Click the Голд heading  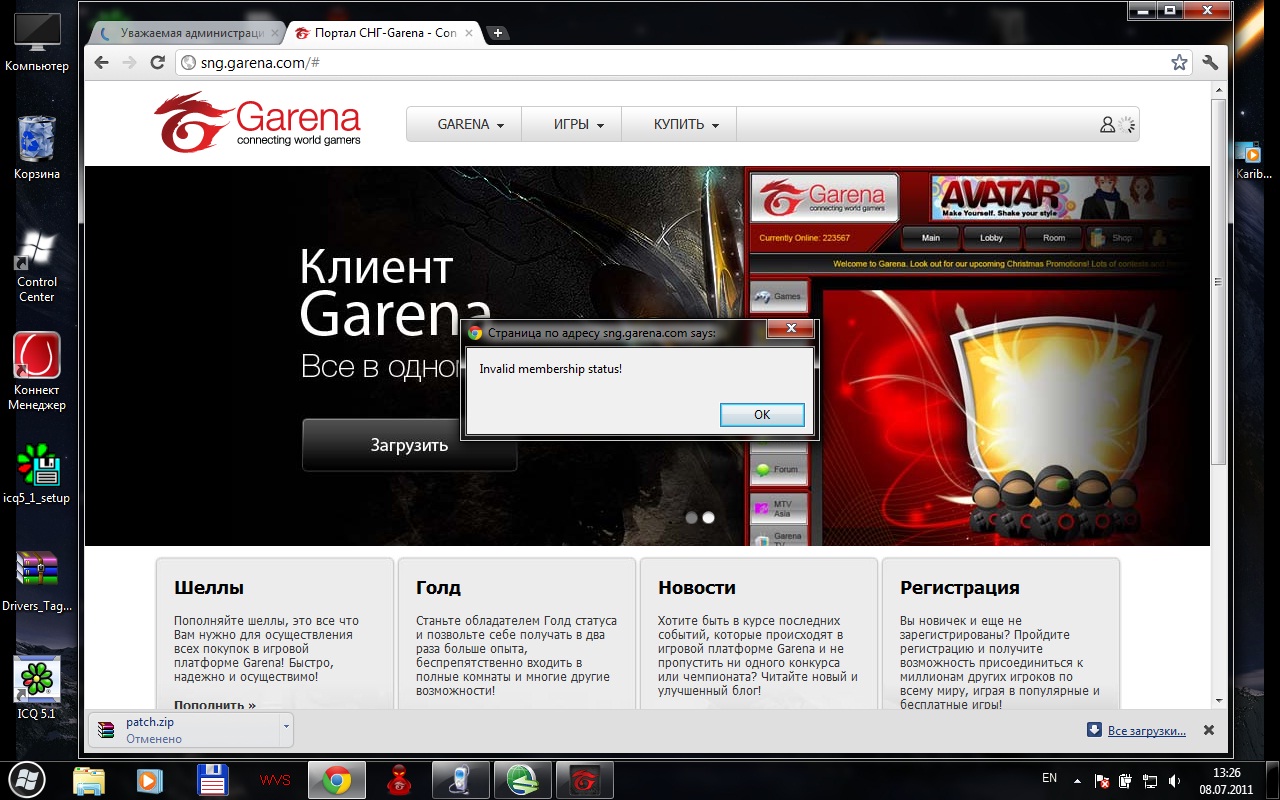(438, 587)
